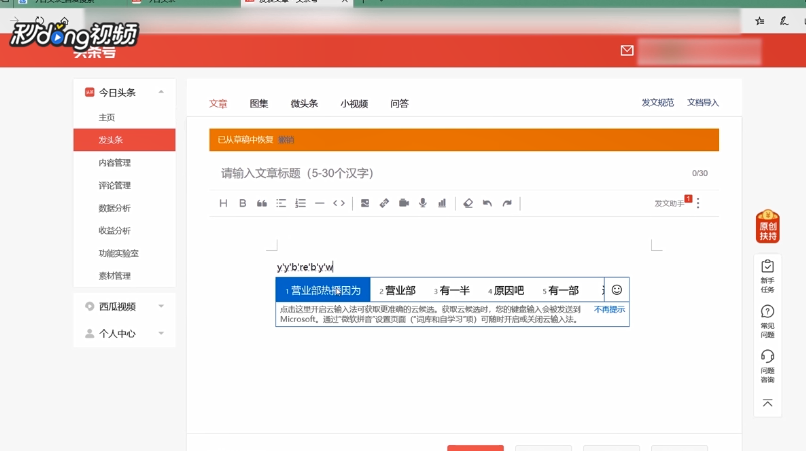This screenshot has height=451, width=806.
Task: Insert a blockquote with quote icon
Action: [262, 203]
